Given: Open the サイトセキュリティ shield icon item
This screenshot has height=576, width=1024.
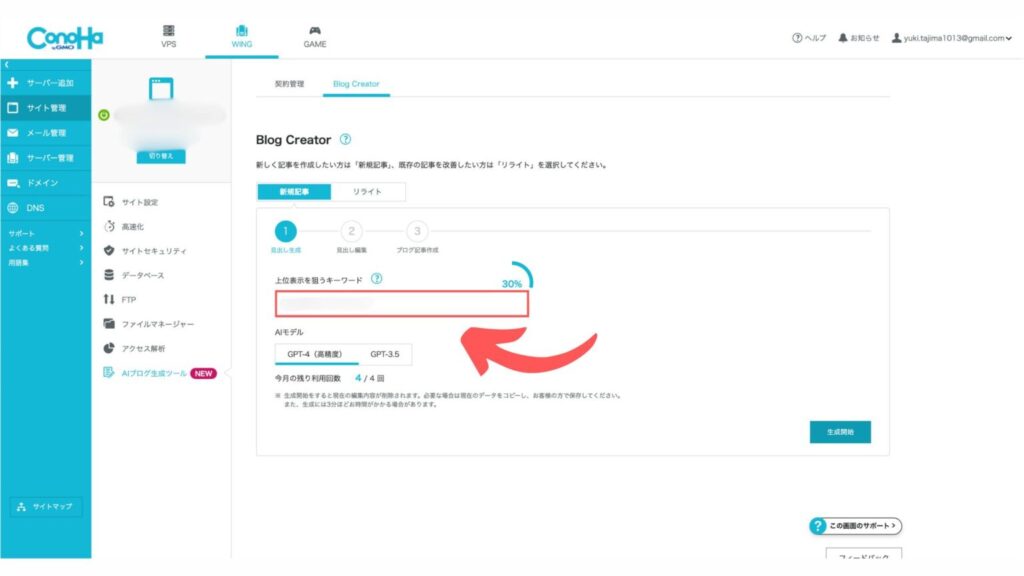Looking at the screenshot, I should [109, 251].
